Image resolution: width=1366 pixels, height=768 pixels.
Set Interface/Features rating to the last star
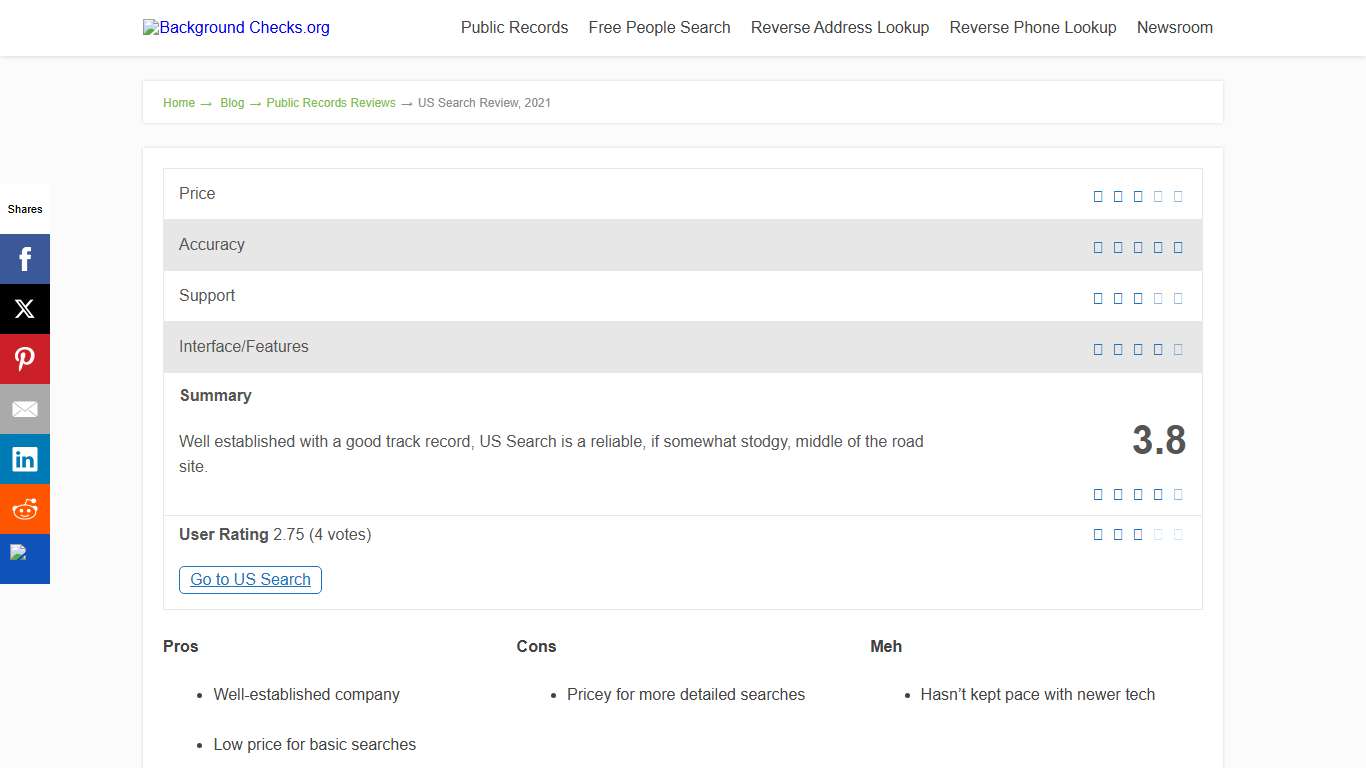[x=1178, y=349]
